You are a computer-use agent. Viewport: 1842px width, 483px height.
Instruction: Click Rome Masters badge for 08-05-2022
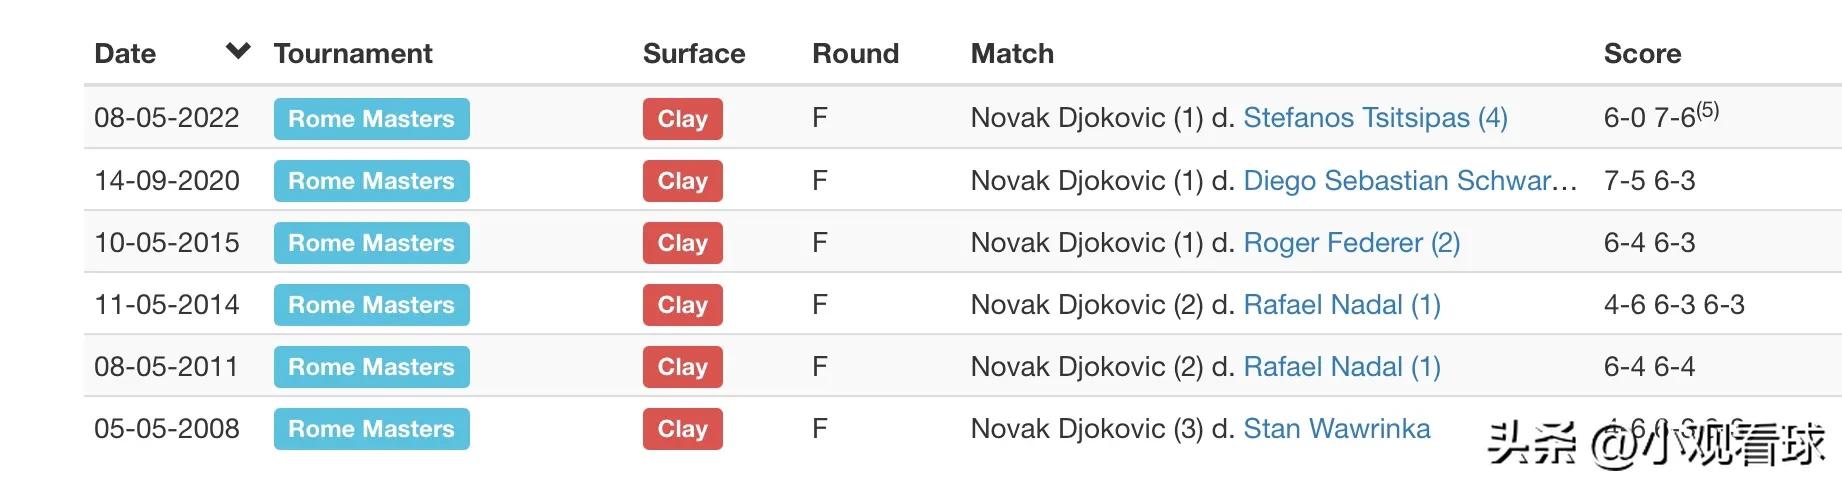click(x=371, y=119)
